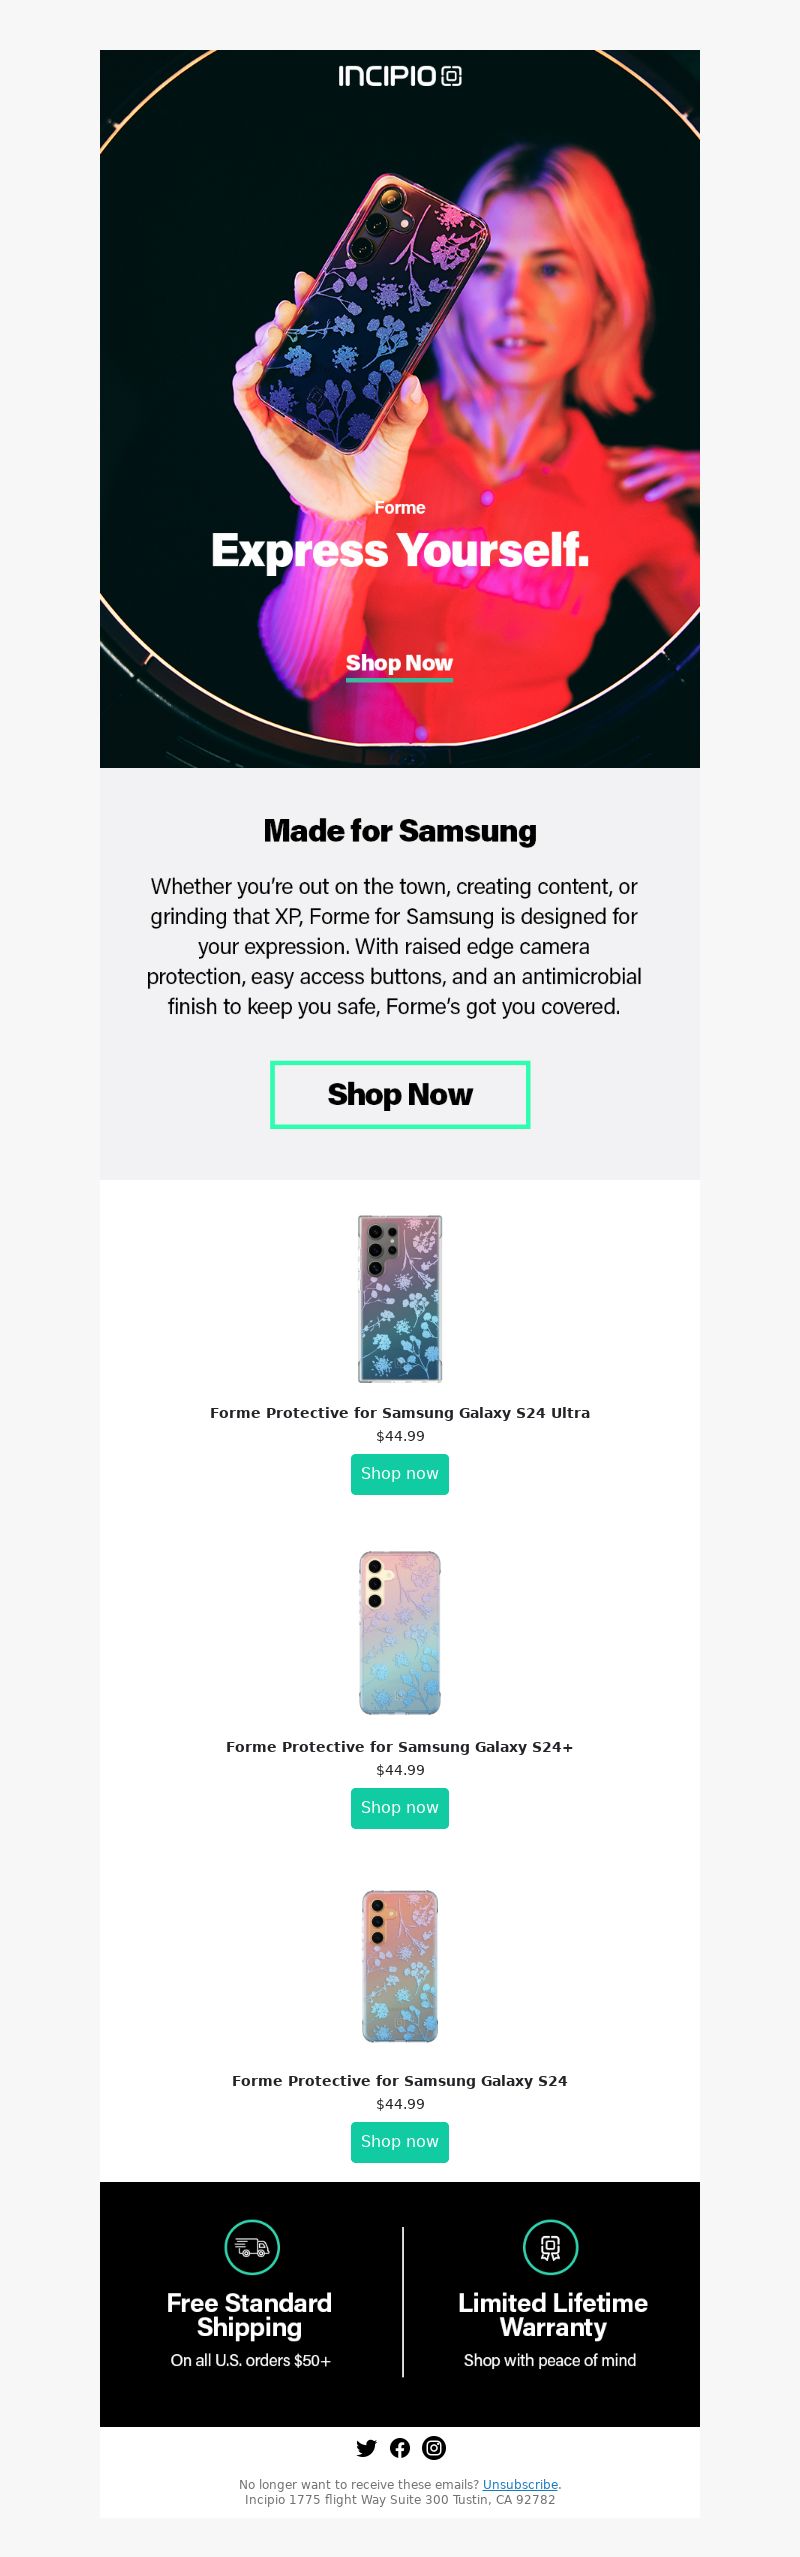Click the Limited Lifetime Warranty heading
The image size is (800, 2557).
click(x=553, y=2315)
